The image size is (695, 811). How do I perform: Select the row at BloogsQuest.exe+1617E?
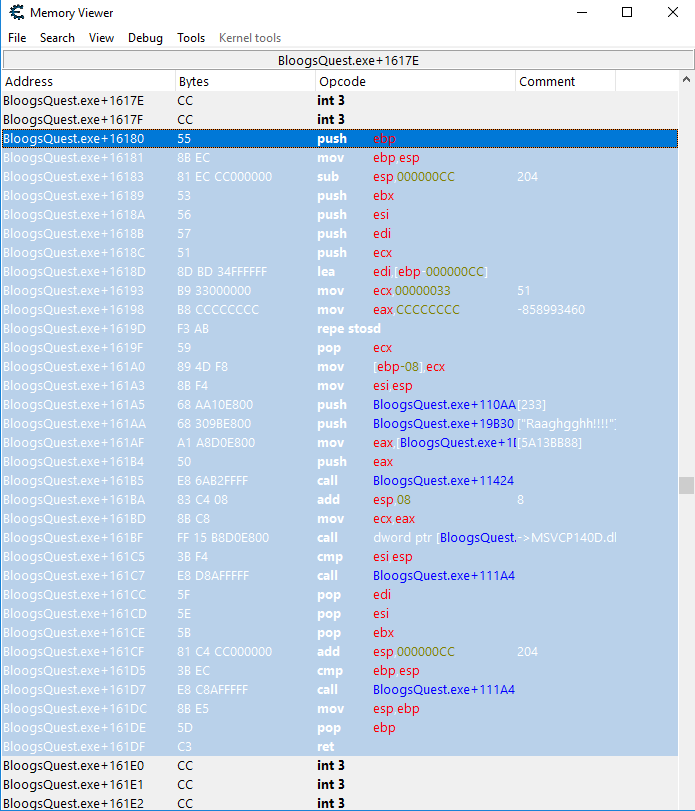click(340, 100)
